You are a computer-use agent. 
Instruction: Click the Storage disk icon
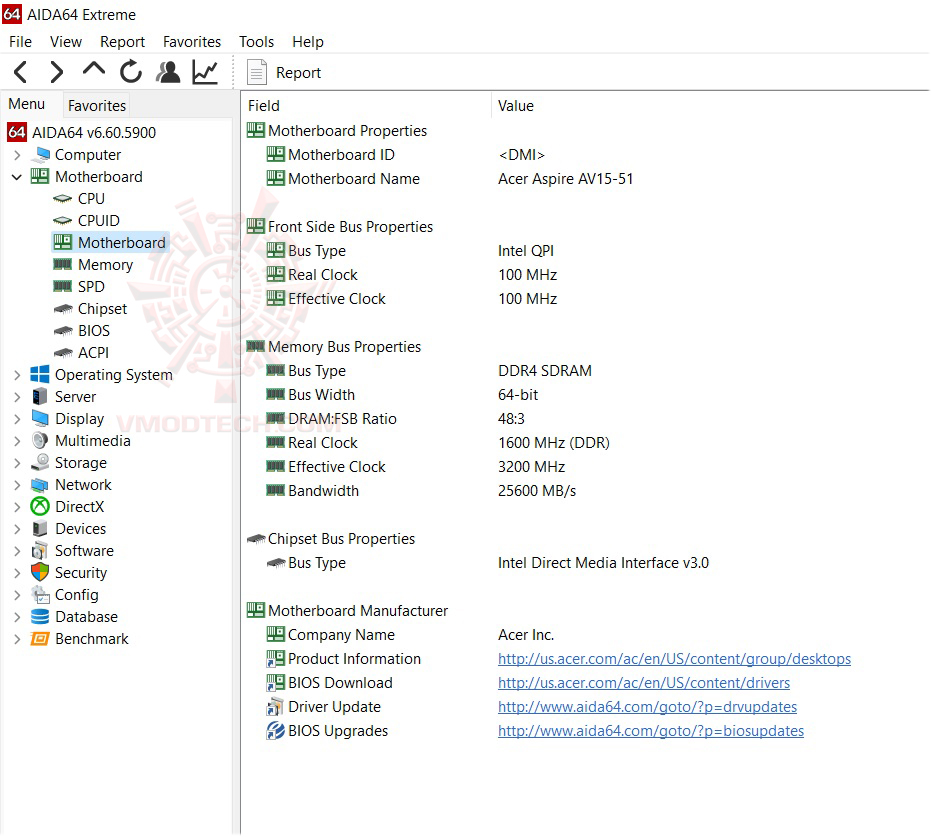pos(40,462)
